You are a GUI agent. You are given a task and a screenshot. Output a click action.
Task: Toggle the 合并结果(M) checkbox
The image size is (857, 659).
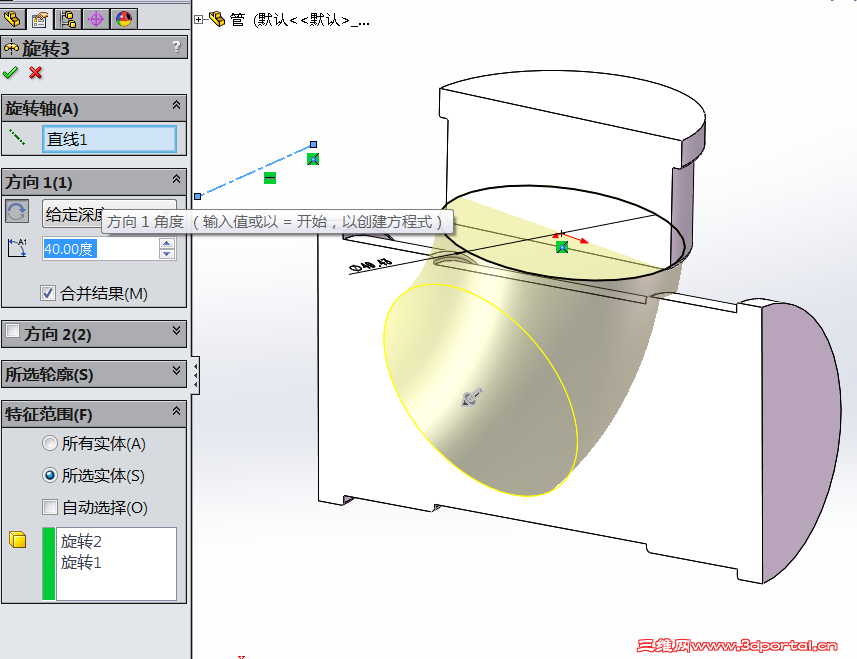point(48,293)
